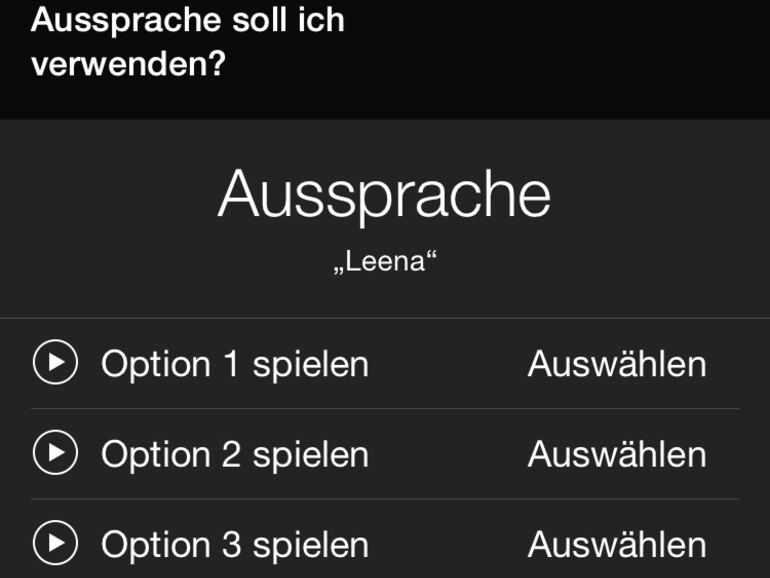
Task: Choose "Auswählen" for Option 1
Action: pyautogui.click(x=616, y=364)
